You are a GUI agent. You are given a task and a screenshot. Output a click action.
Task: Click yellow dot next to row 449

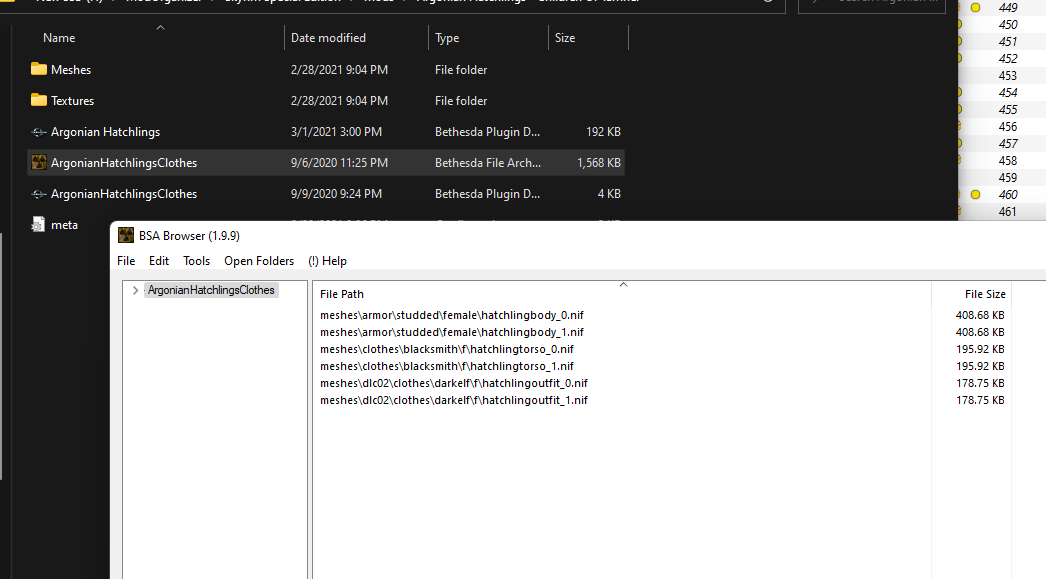[x=975, y=8]
